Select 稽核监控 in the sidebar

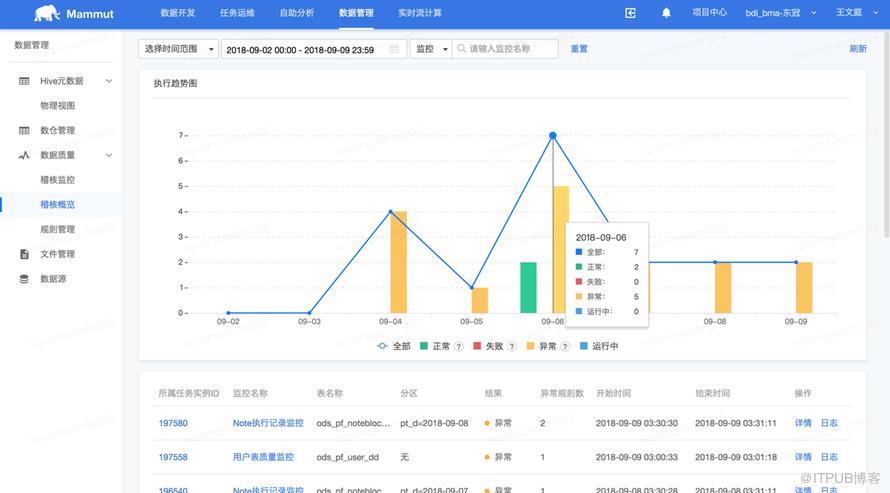[57, 180]
